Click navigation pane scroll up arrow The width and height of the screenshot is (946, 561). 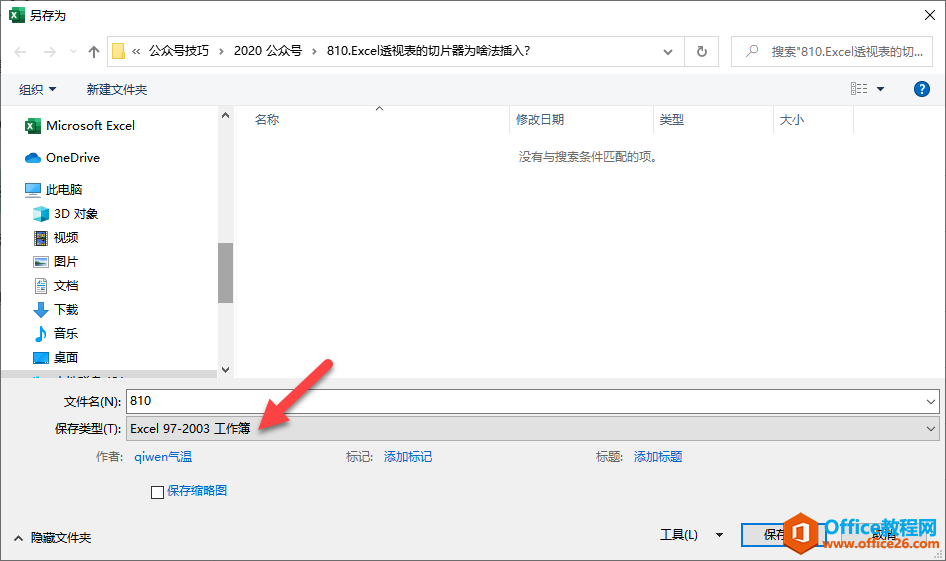coord(225,115)
